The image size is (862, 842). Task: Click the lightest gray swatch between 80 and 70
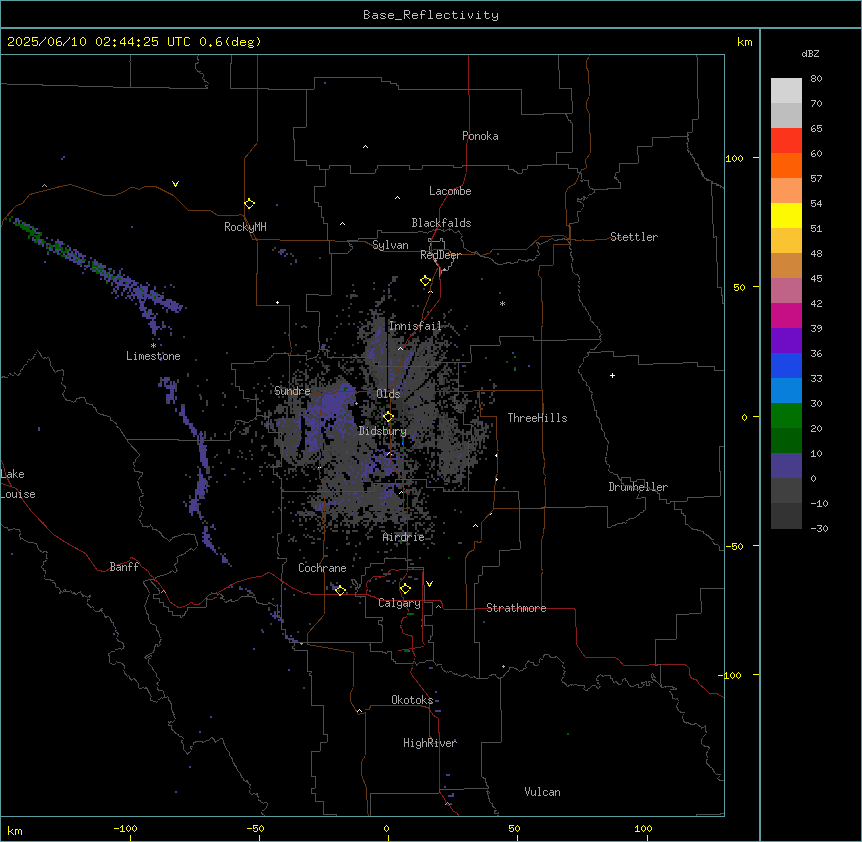786,90
